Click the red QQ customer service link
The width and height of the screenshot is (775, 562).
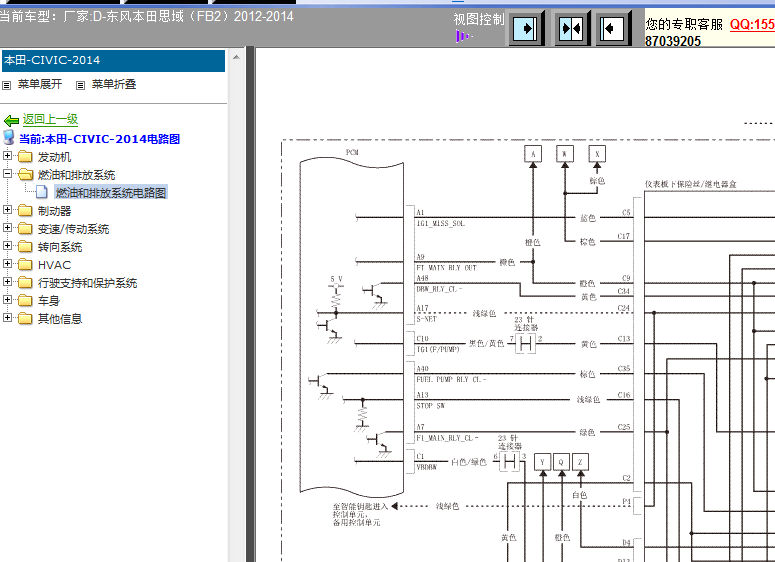point(752,24)
